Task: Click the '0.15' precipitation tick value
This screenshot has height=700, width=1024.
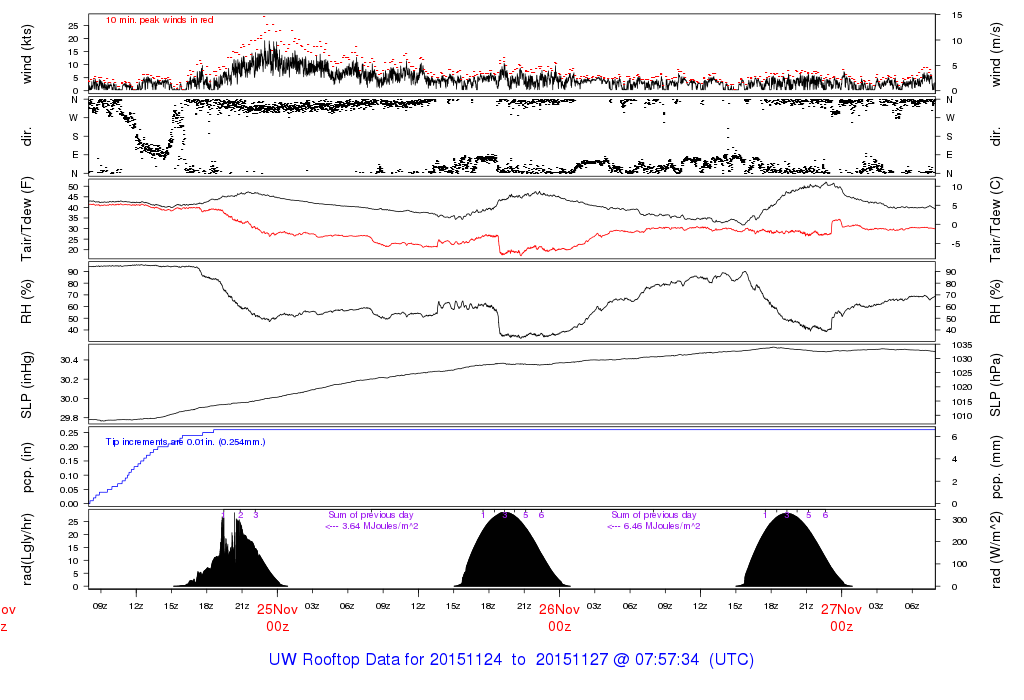Action: coord(69,462)
